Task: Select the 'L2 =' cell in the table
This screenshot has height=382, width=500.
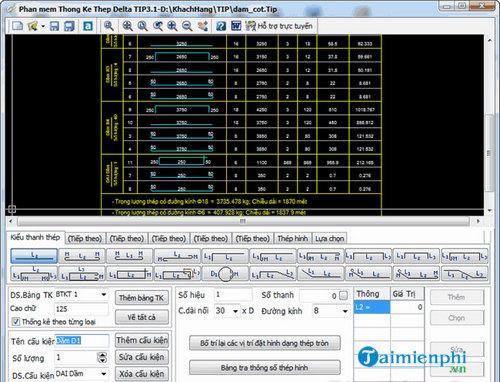Action: point(372,307)
